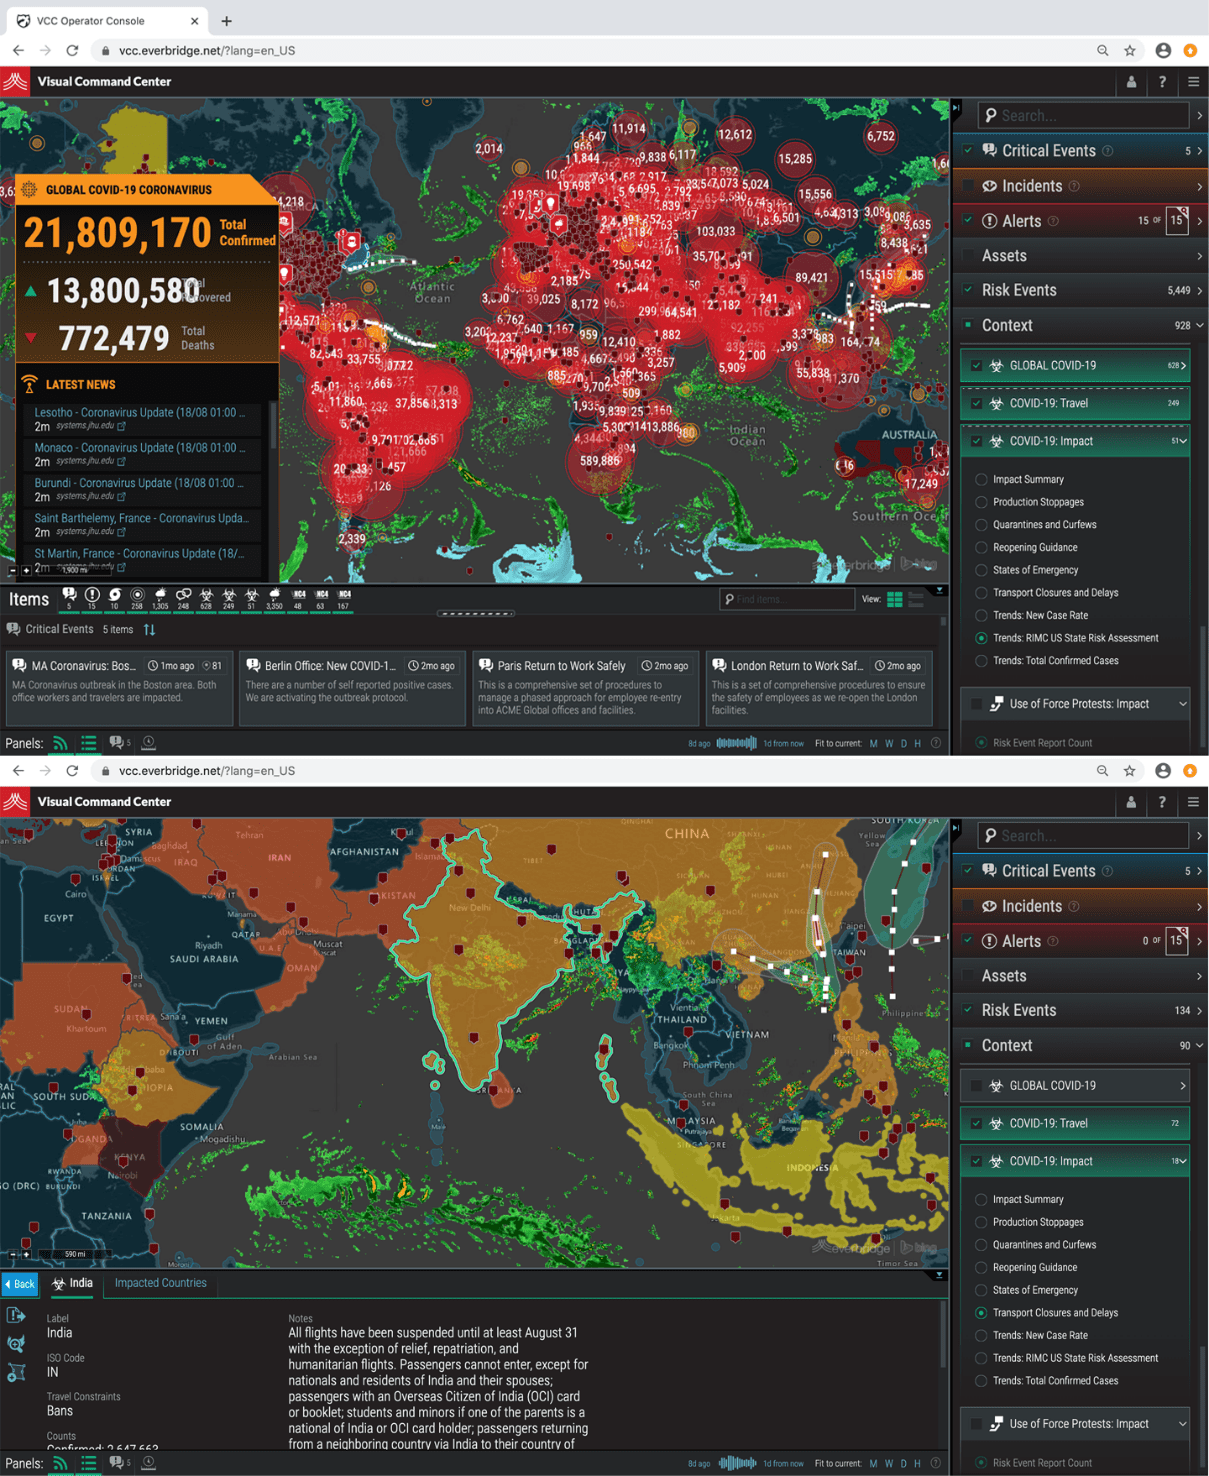Image resolution: width=1209 pixels, height=1476 pixels.
Task: Click Find items search field in top console
Action: 787,599
